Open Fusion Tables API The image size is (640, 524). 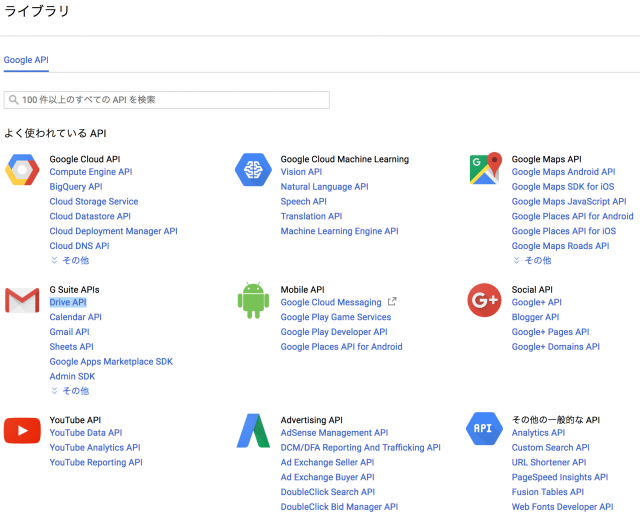[548, 492]
